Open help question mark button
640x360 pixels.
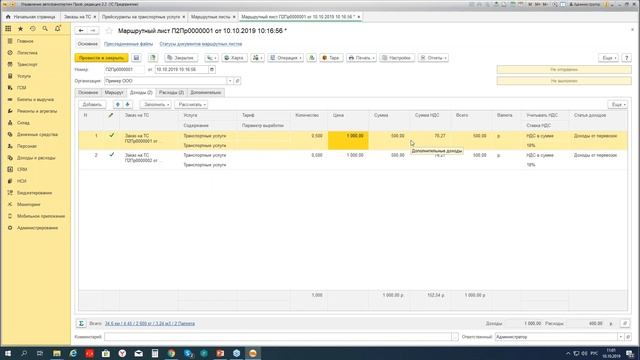[627, 58]
